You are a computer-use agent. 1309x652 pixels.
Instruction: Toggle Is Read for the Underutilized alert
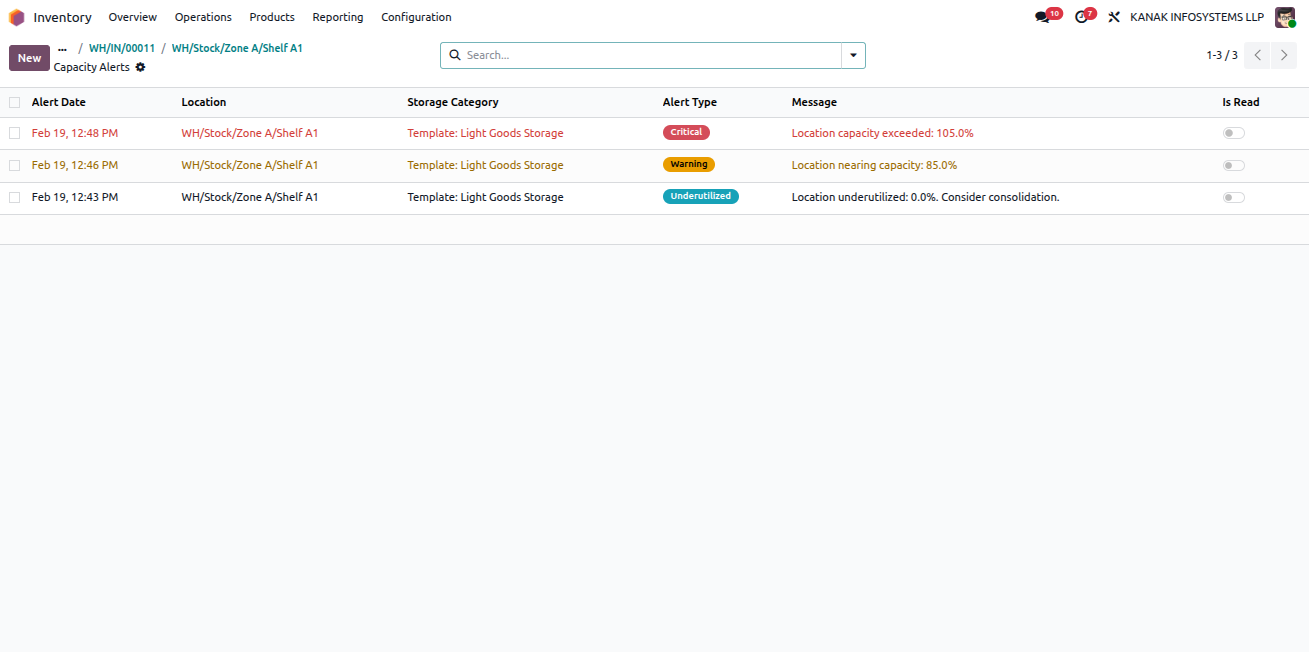1233,197
